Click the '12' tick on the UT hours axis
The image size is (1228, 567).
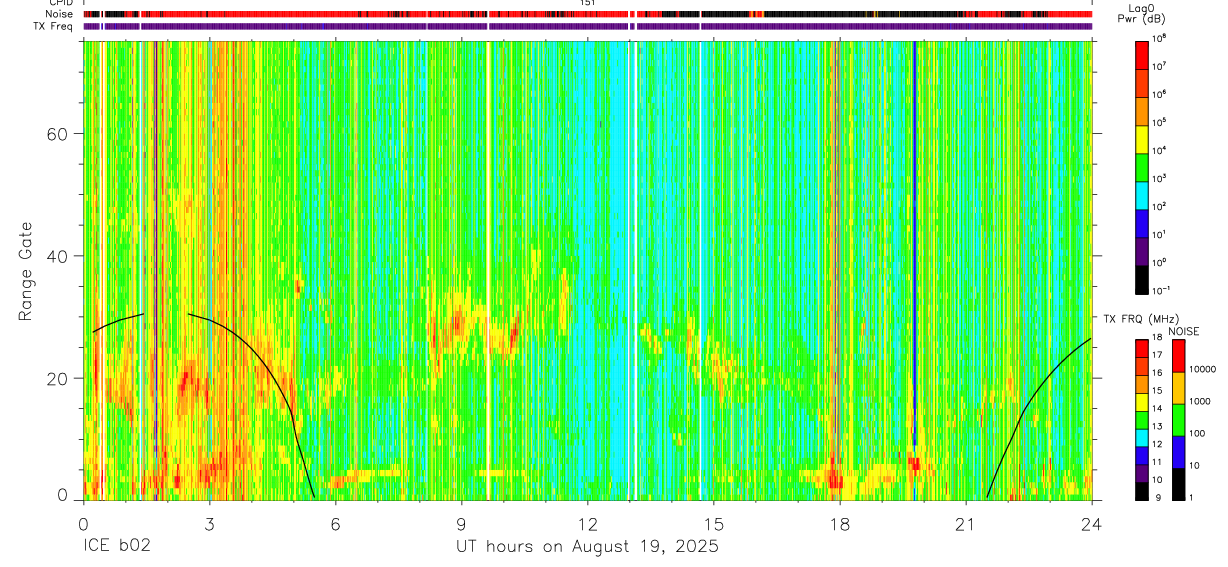pos(587,524)
